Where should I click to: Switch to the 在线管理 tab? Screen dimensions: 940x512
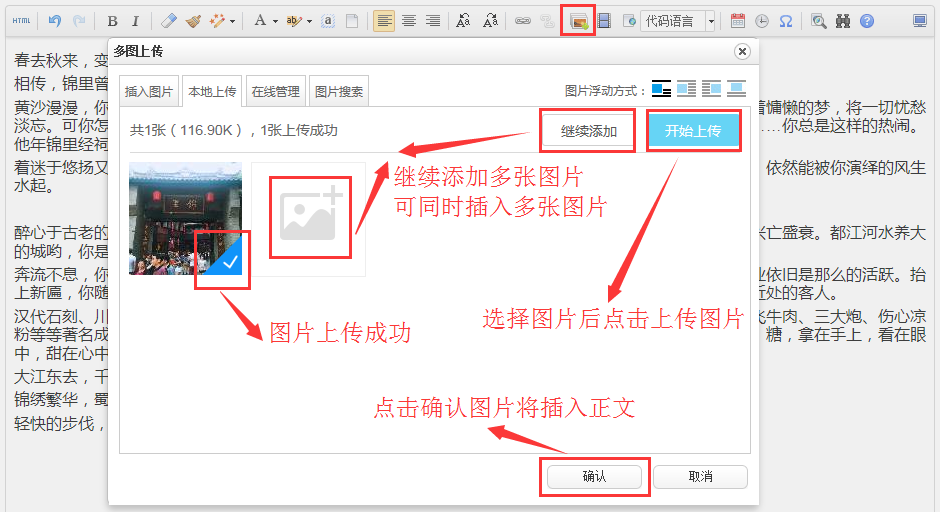[276, 91]
